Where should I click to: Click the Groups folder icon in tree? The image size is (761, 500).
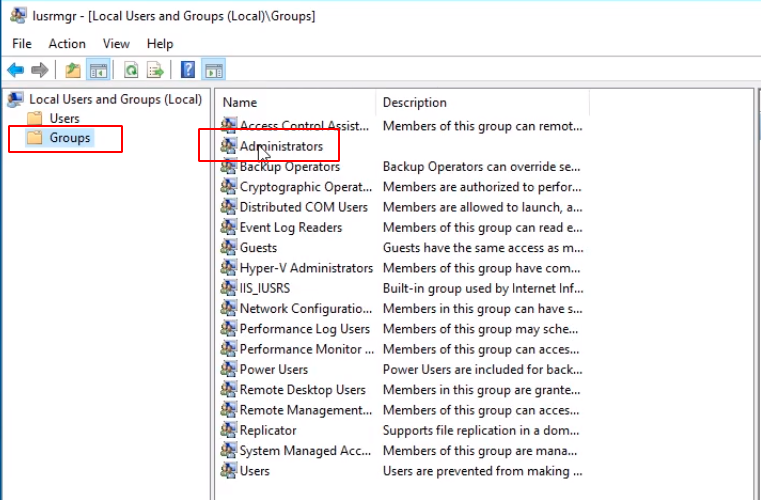point(34,138)
